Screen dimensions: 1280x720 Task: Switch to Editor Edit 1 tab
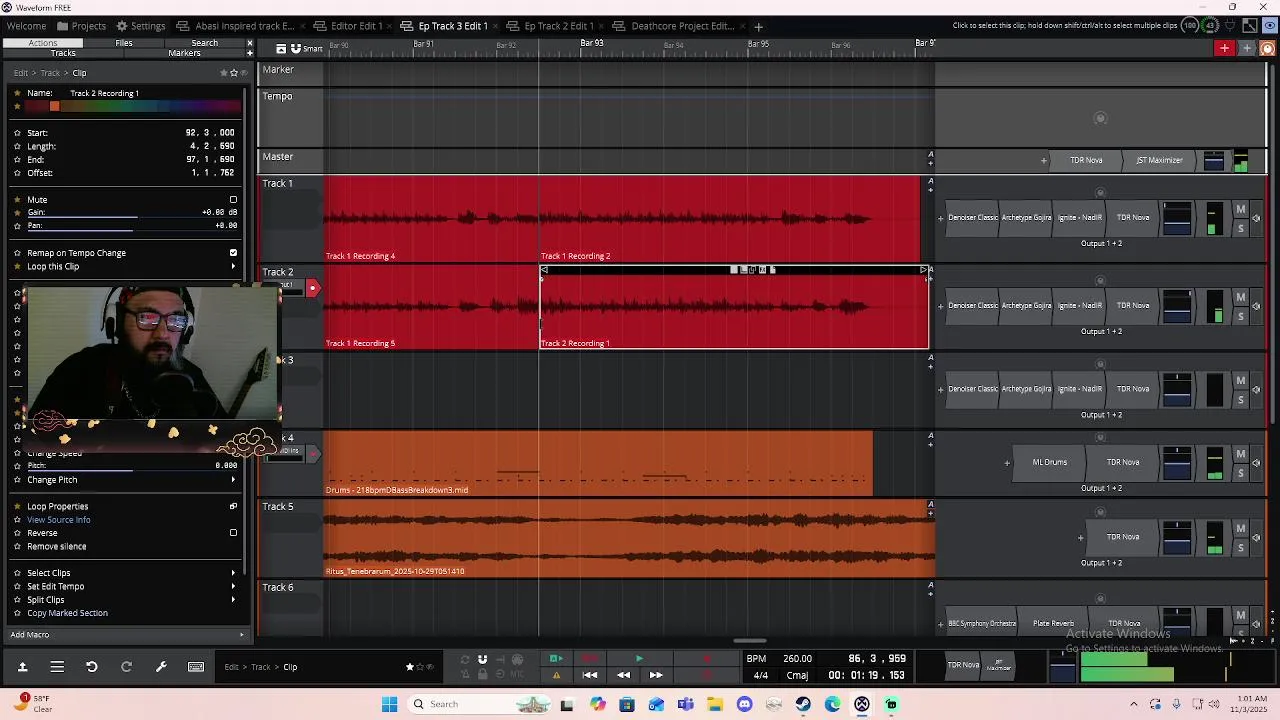click(x=348, y=26)
